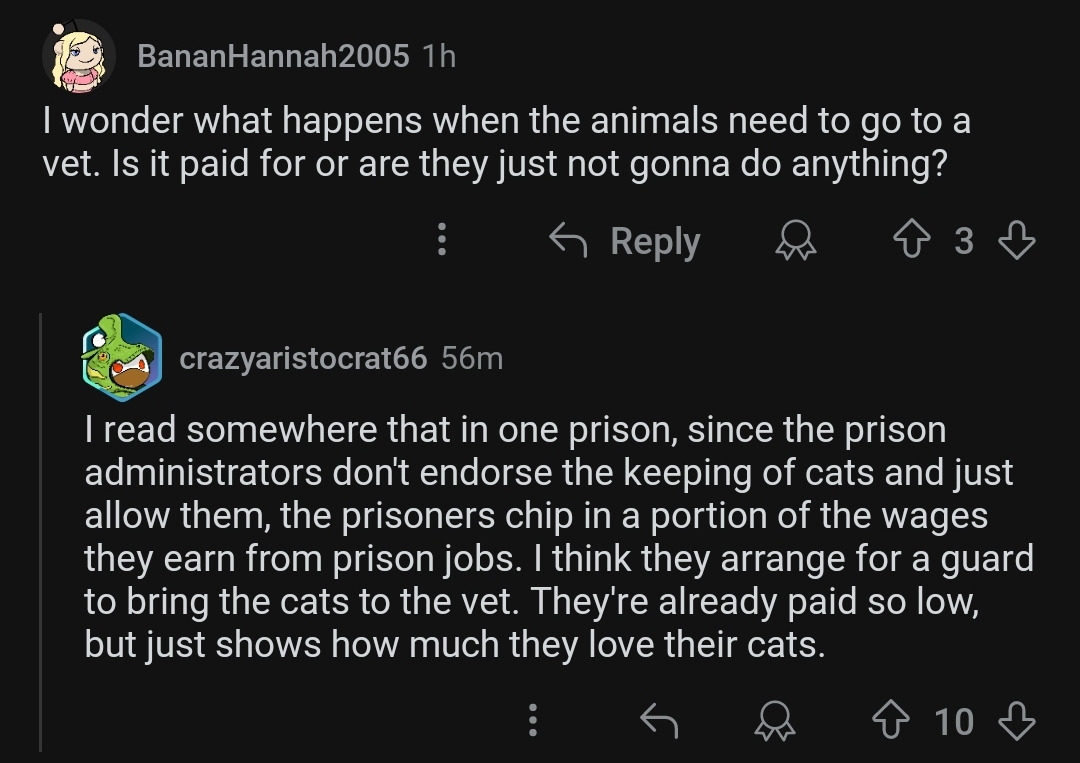Click the vote score 10 on the reply

tap(953, 720)
